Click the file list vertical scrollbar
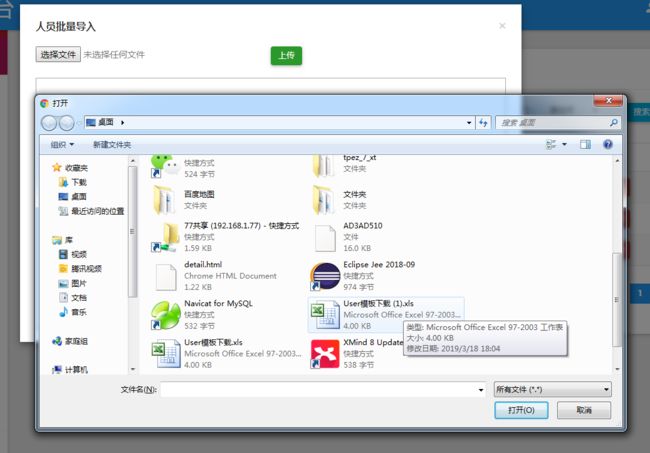Image resolution: width=650 pixels, height=453 pixels. point(616,299)
